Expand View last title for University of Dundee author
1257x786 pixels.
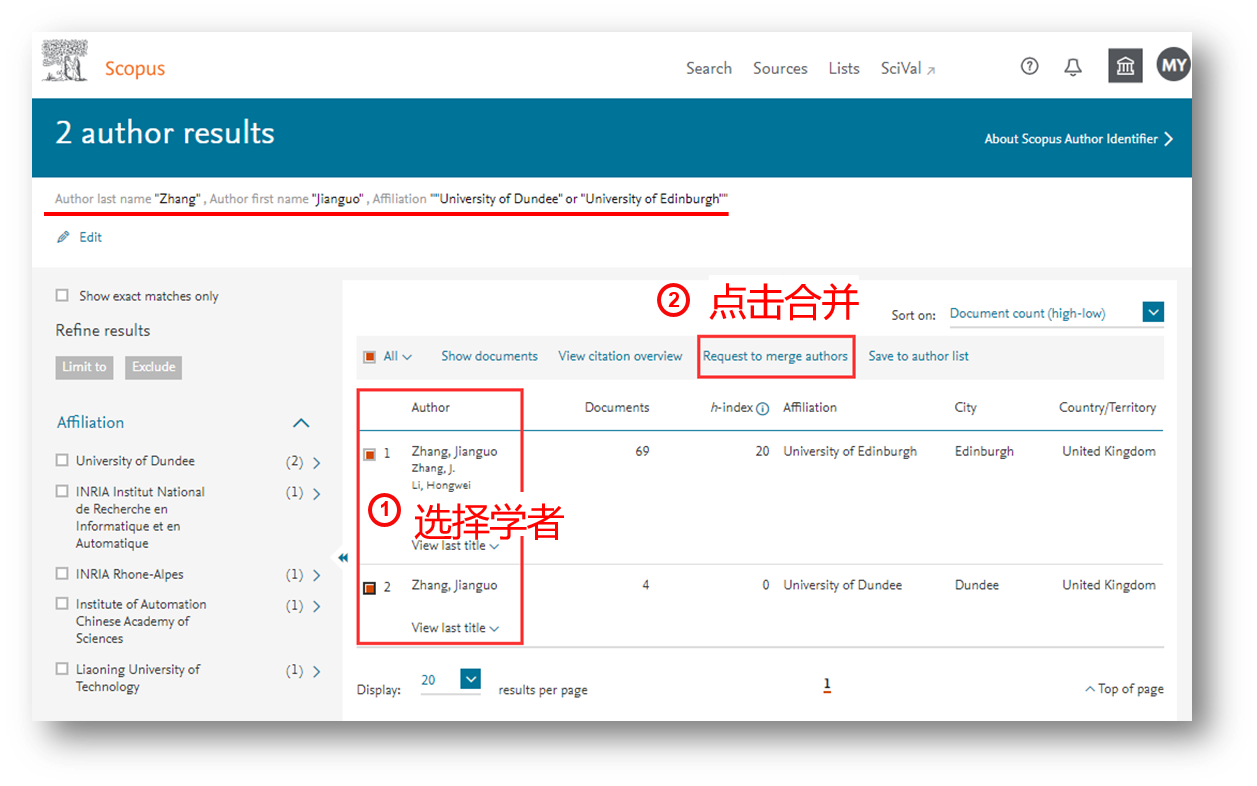(x=455, y=628)
